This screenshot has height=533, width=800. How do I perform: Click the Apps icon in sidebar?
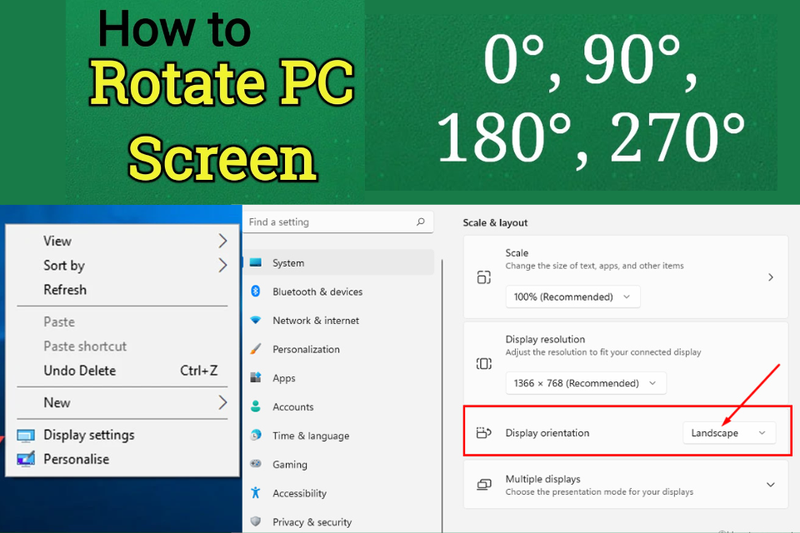(256, 377)
